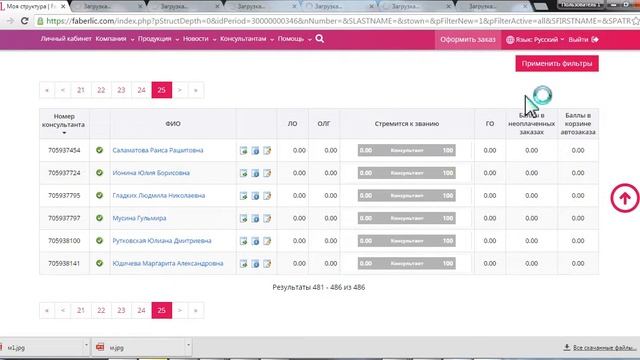Open Юдичева Маргарита Александровна profile link
Screen dimensions: 640x360
pyautogui.click(x=168, y=263)
